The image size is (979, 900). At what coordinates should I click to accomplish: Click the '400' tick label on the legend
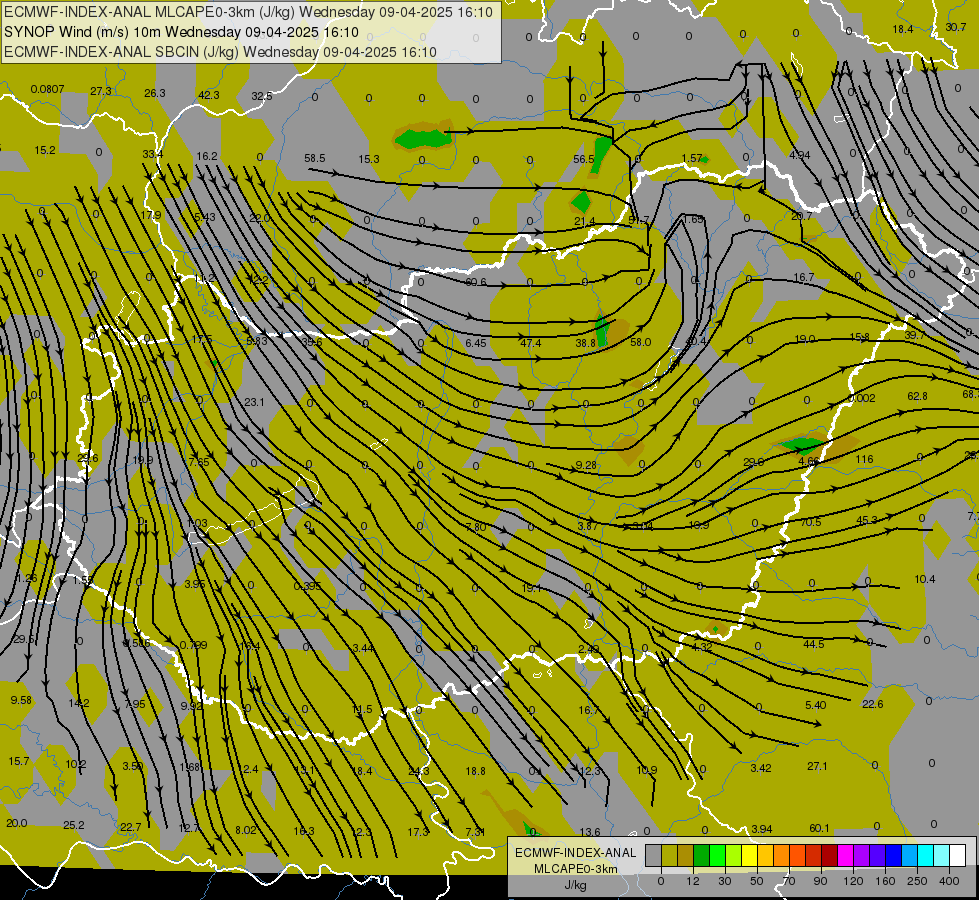pyautogui.click(x=949, y=881)
